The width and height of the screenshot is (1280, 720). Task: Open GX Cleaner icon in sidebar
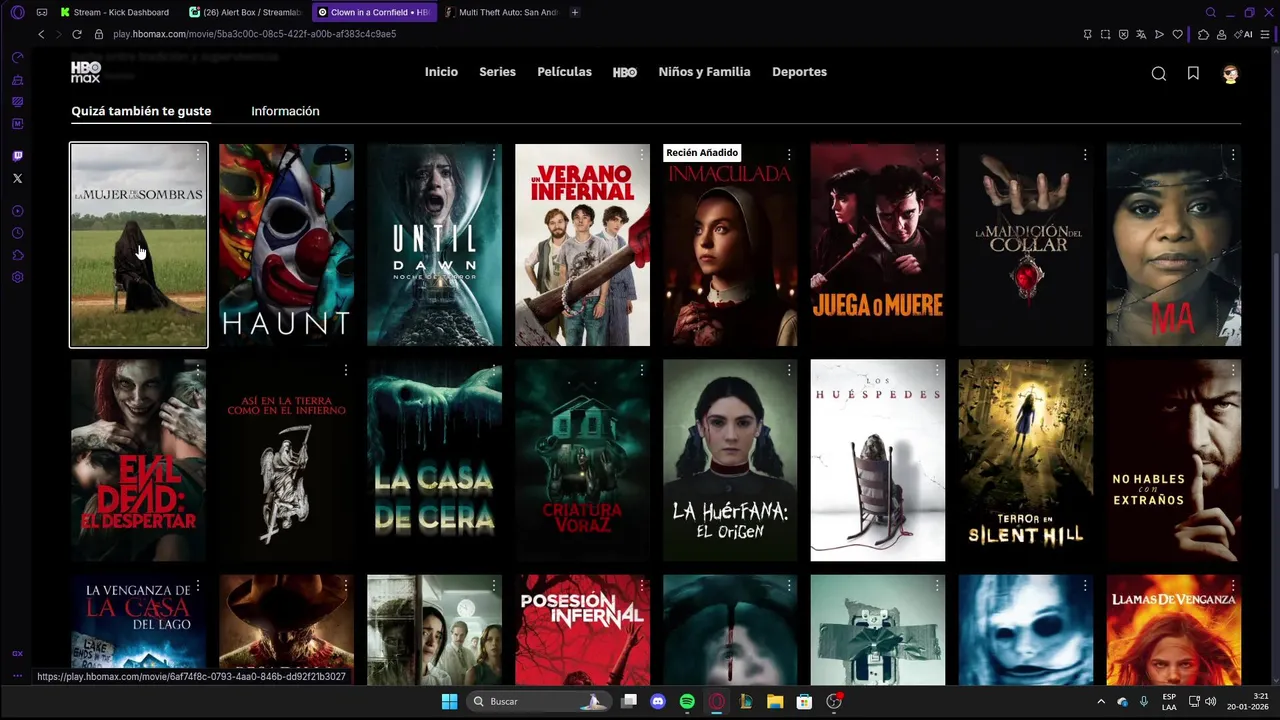pyautogui.click(x=17, y=80)
